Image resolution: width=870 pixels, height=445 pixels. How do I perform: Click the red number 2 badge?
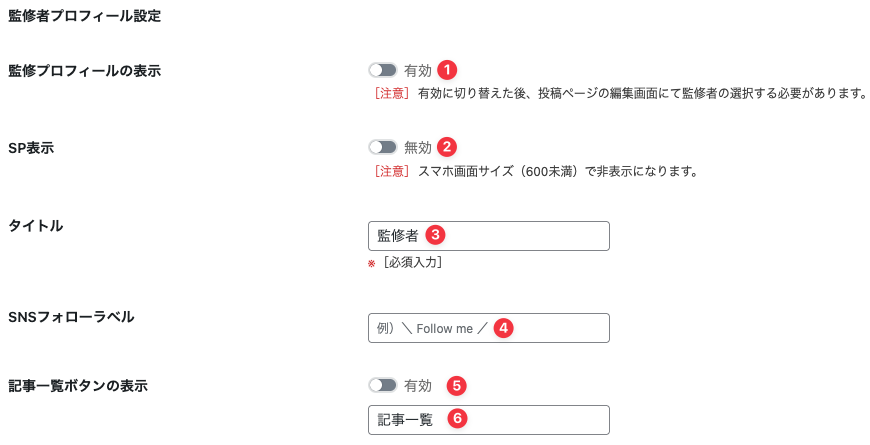[x=447, y=146]
